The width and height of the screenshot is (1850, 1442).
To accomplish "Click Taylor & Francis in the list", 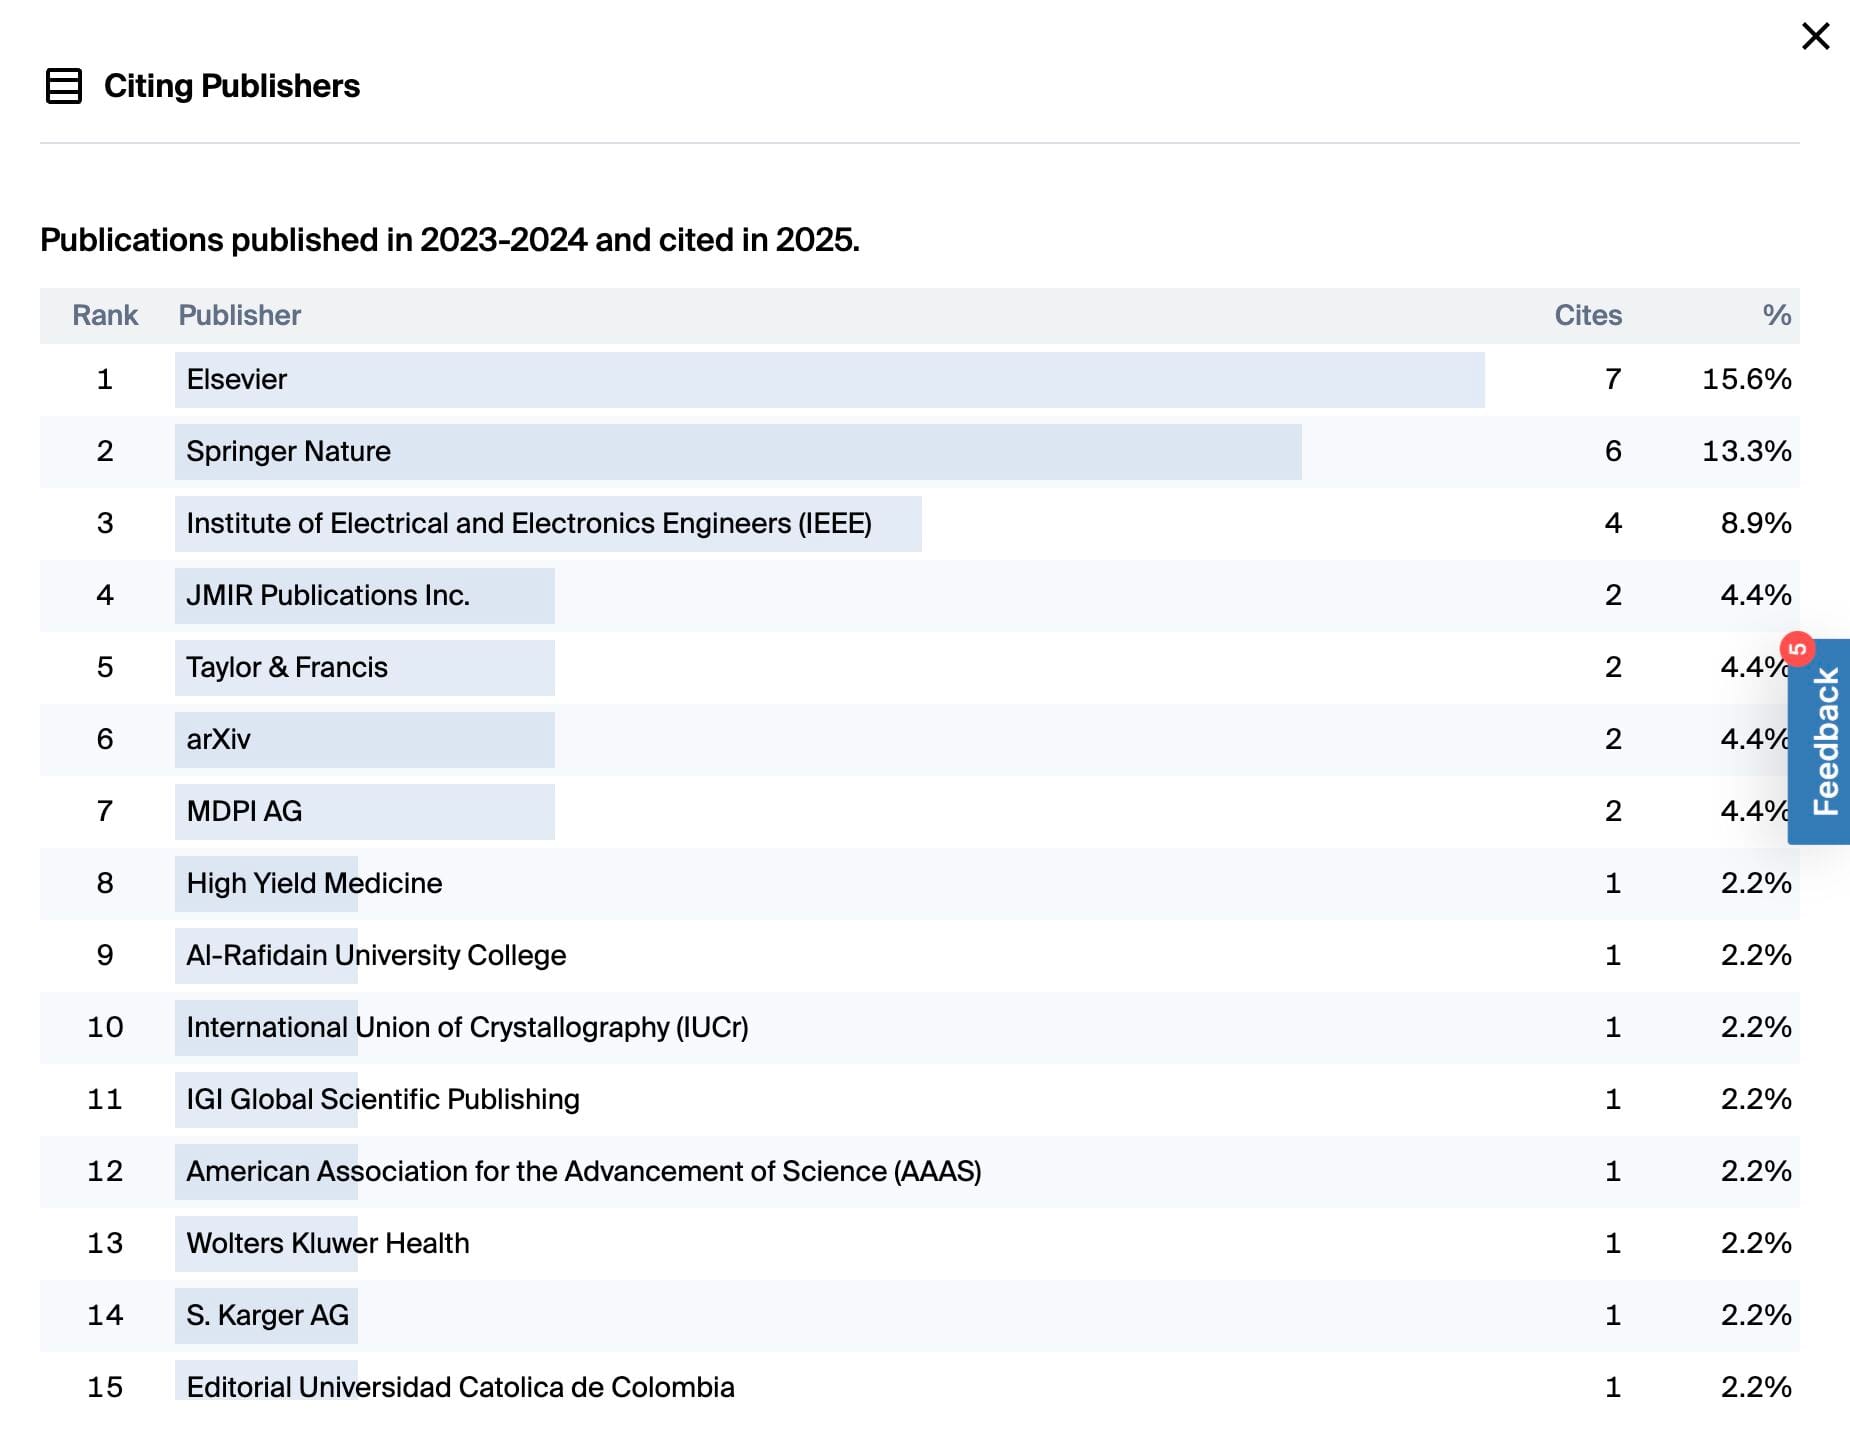I will pos(287,667).
